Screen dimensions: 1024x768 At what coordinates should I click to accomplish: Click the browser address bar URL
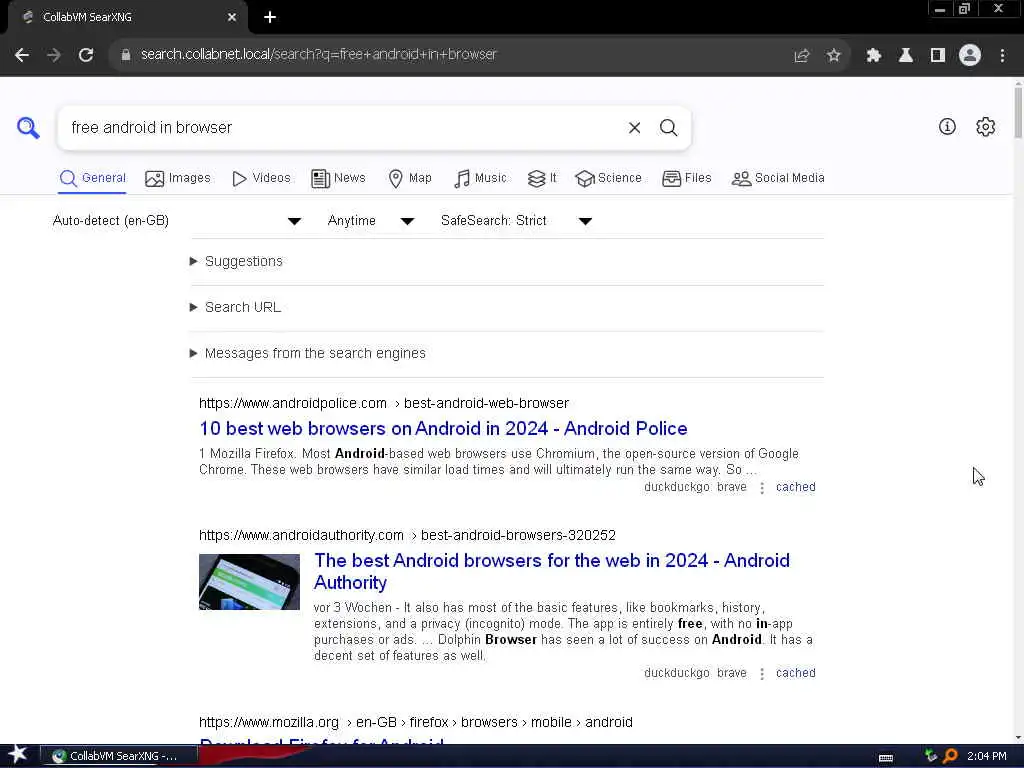pos(319,55)
